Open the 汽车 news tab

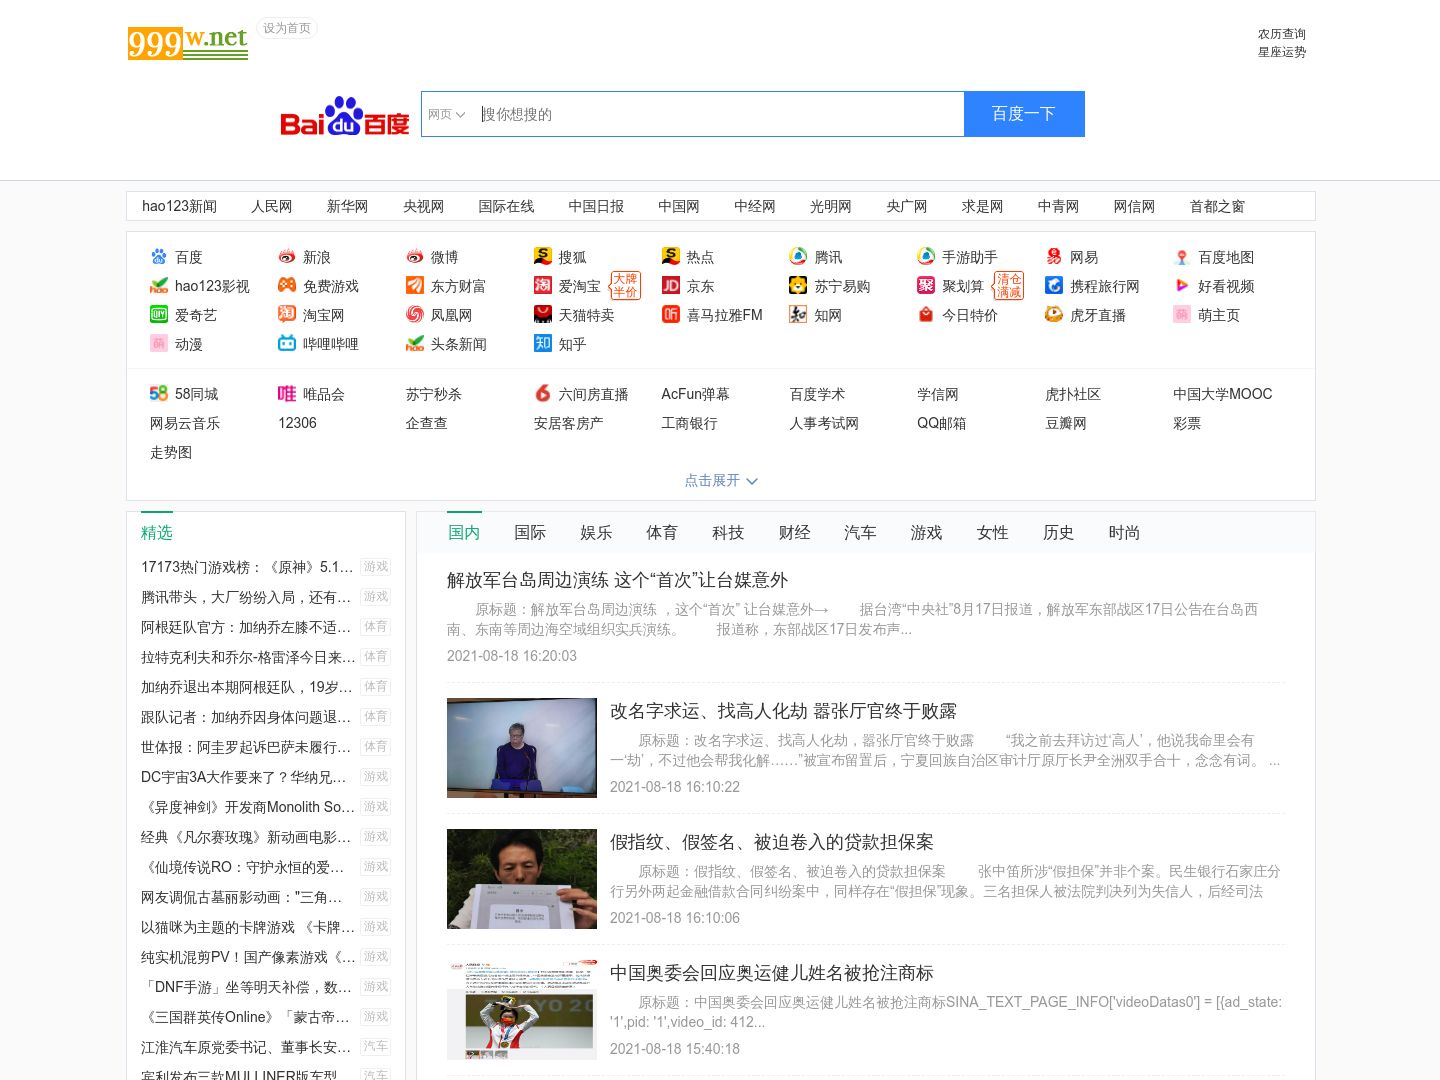pyautogui.click(x=860, y=533)
